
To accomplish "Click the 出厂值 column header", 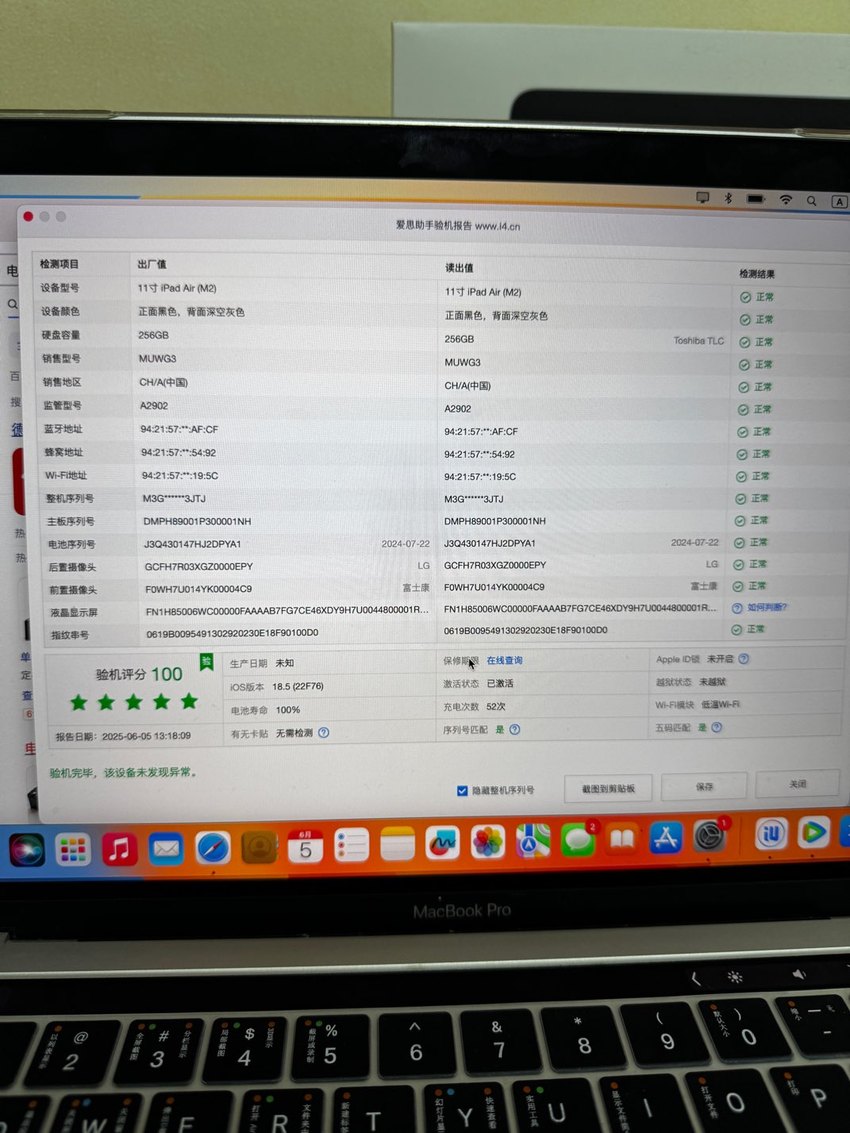I will coord(152,264).
